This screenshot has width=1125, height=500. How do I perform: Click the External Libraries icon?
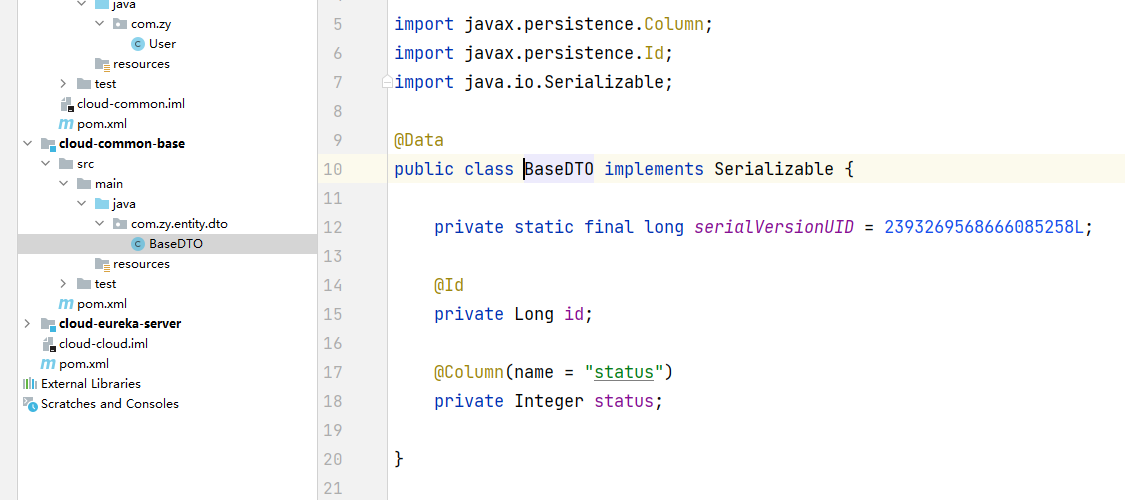[30, 384]
